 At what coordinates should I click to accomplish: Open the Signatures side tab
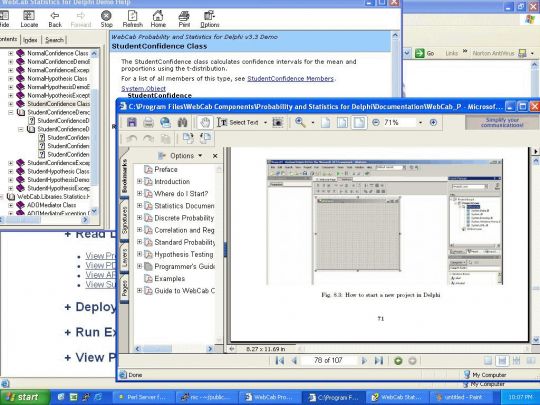coord(124,220)
